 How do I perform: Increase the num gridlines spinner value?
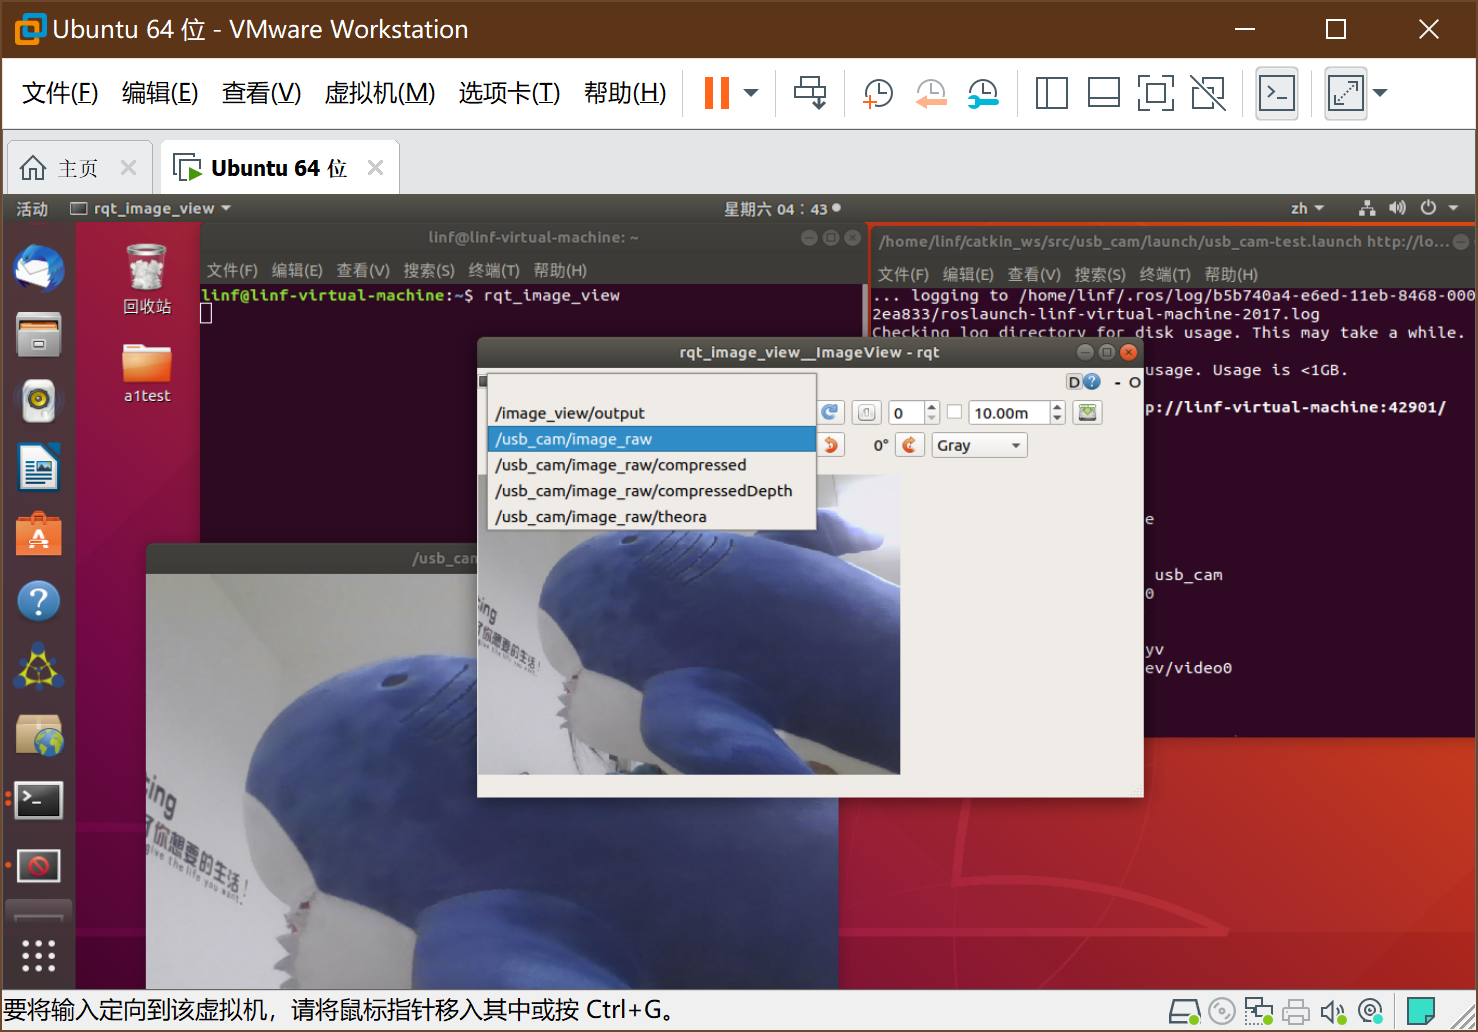tap(932, 407)
